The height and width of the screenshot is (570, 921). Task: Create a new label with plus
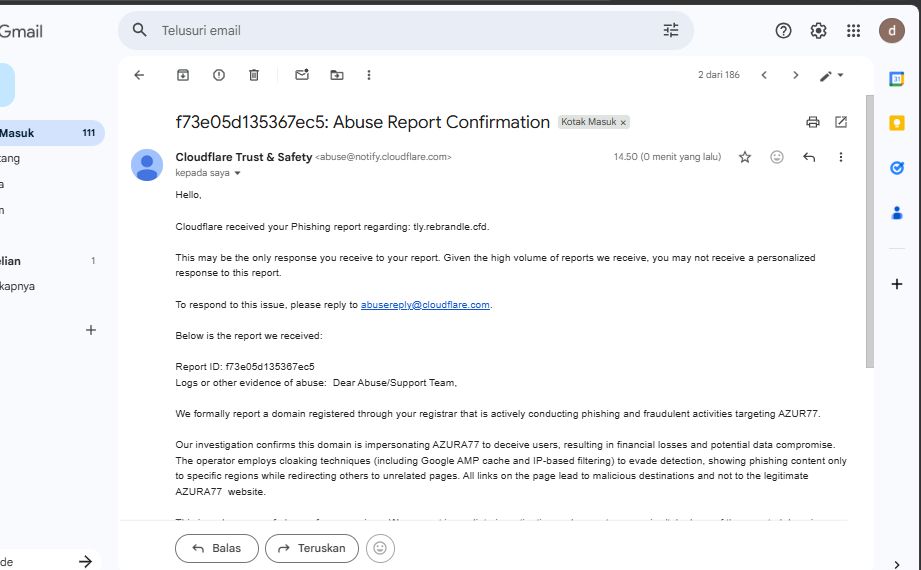tap(90, 330)
